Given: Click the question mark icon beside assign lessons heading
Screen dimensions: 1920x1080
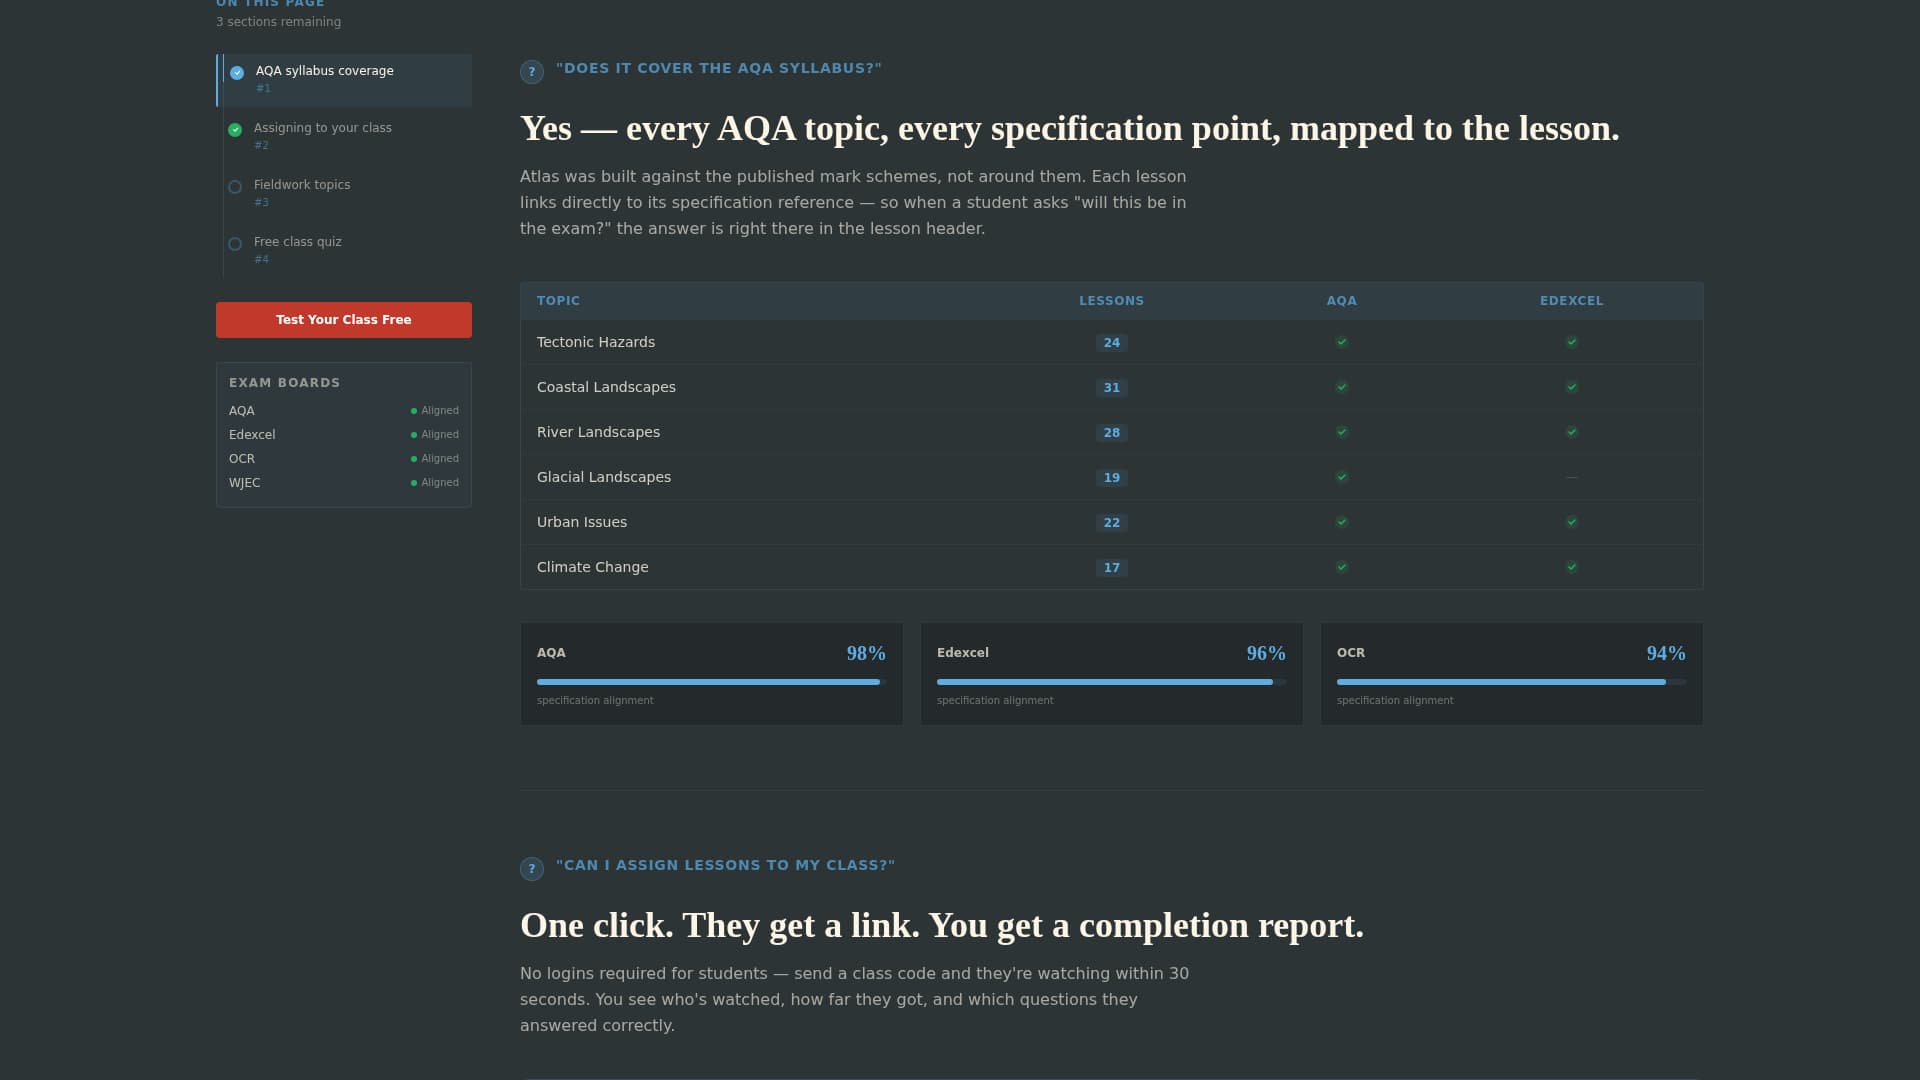Looking at the screenshot, I should click(532, 869).
